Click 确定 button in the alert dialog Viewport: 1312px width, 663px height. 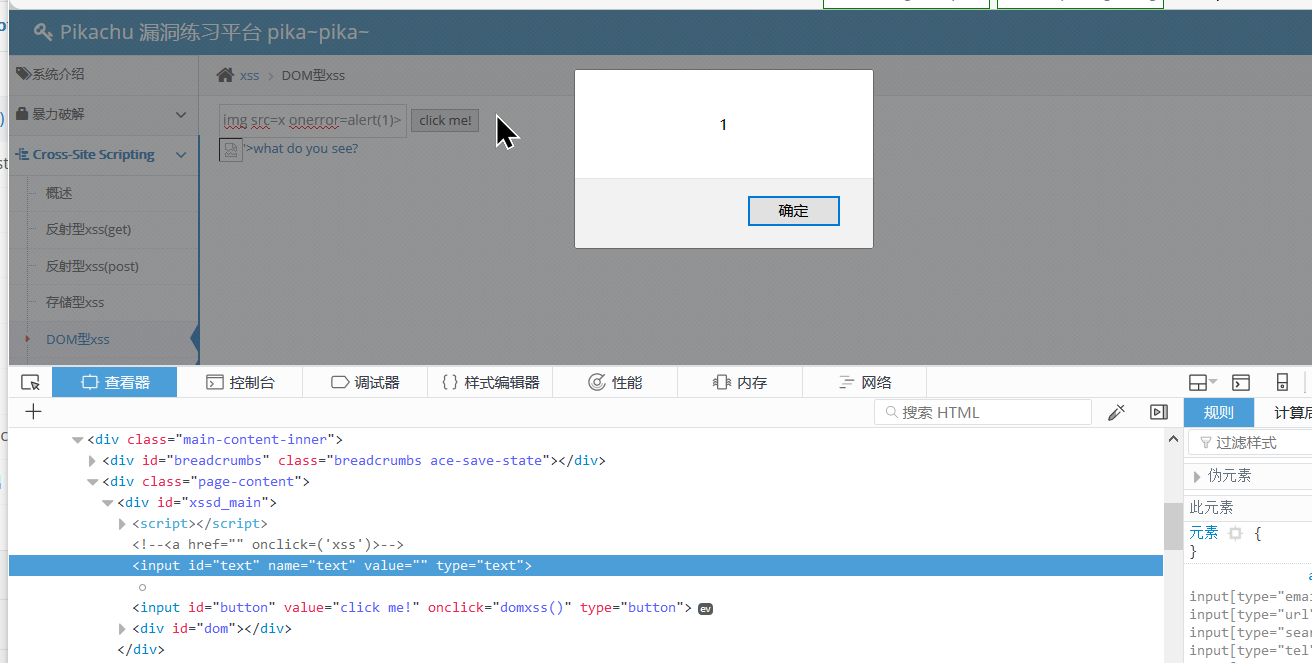794,211
